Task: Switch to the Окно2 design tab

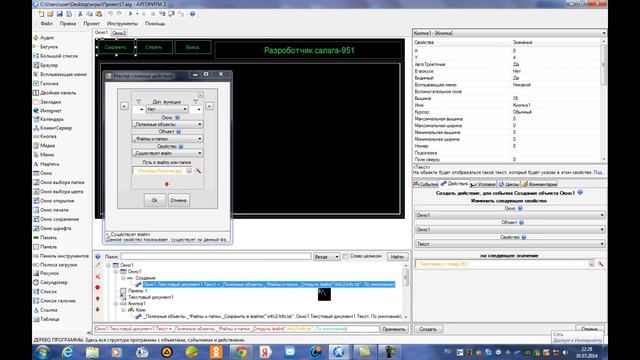Action: (119, 33)
